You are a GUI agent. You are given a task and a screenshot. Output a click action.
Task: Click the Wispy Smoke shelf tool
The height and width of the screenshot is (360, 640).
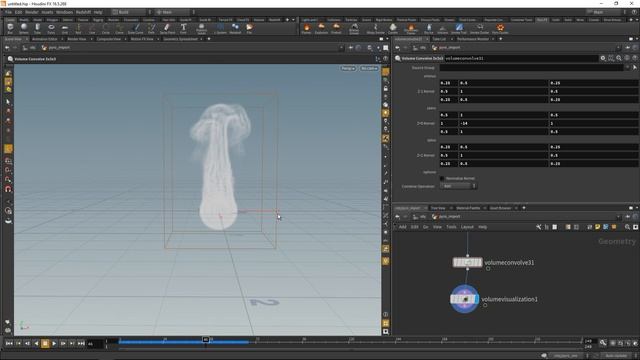pyautogui.click(x=376, y=29)
